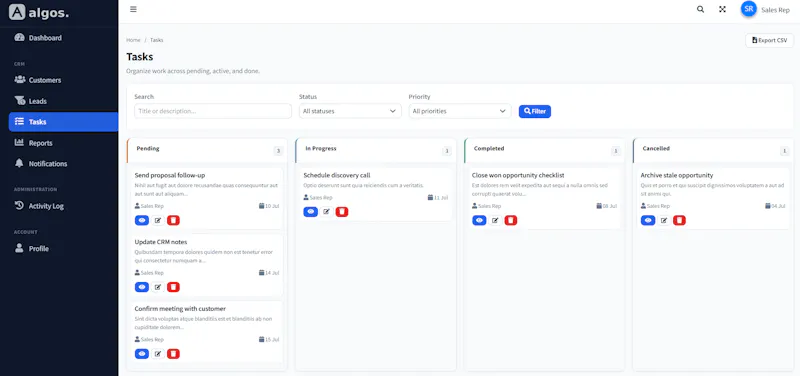Click the 'Schedule discovery call' title
Screen dimensions: 800x376
[x=337, y=175]
